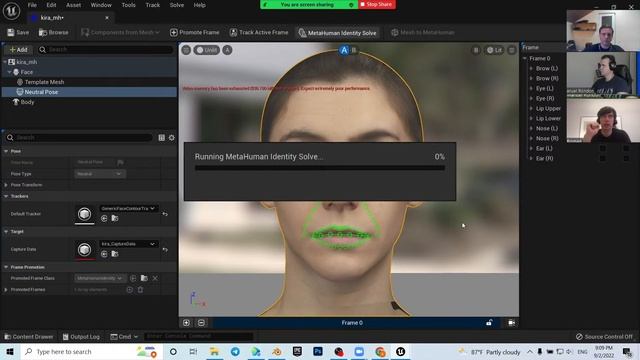Expand Brow (L) in the Frame tree
The image size is (640, 360).
click(531, 69)
